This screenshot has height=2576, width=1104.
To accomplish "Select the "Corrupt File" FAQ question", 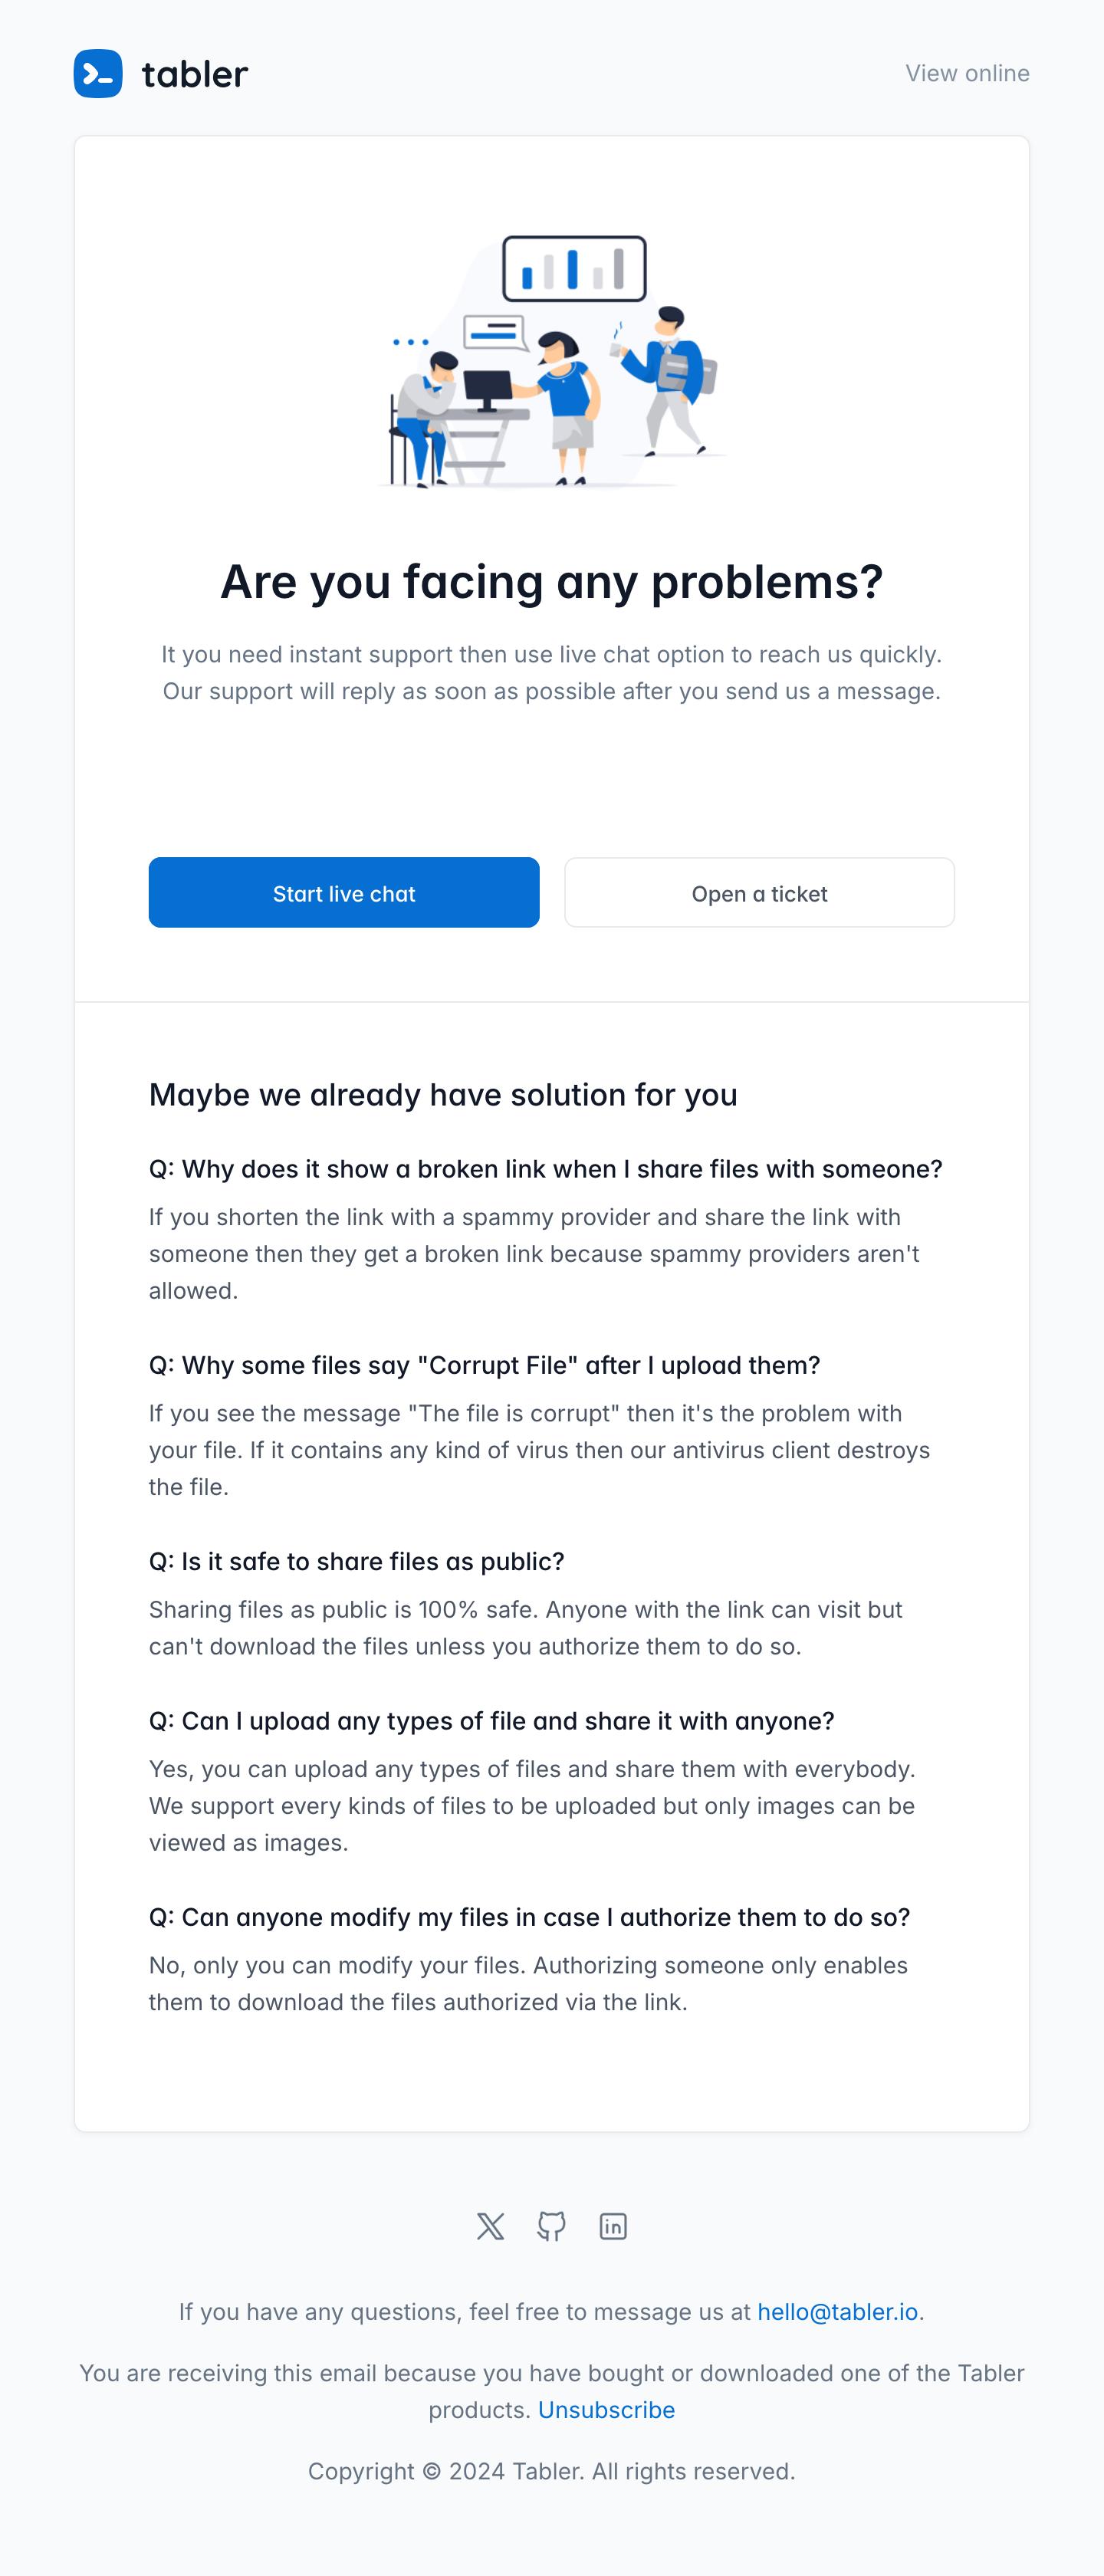I will click(x=484, y=1365).
